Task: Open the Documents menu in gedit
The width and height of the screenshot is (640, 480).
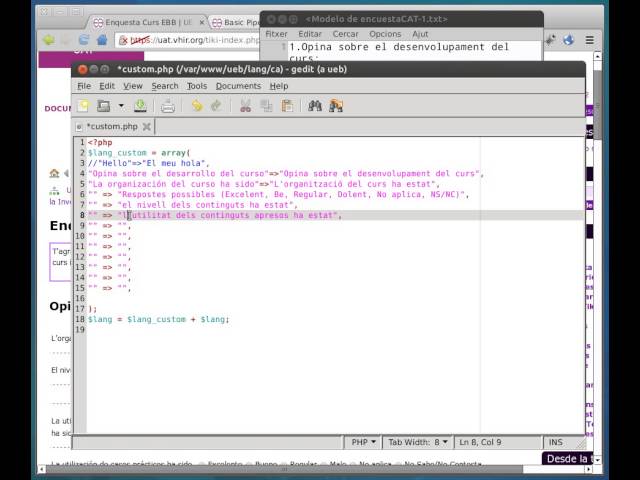Action: click(x=238, y=86)
